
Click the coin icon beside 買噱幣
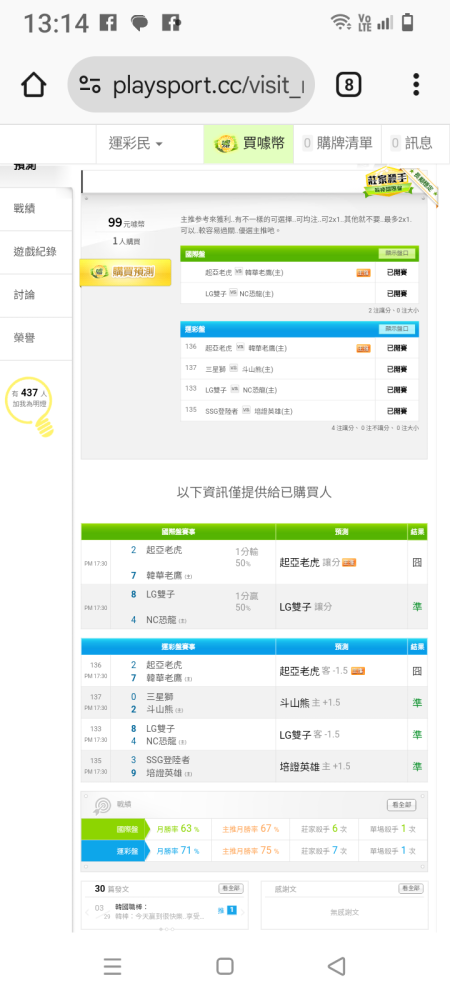pos(225,143)
